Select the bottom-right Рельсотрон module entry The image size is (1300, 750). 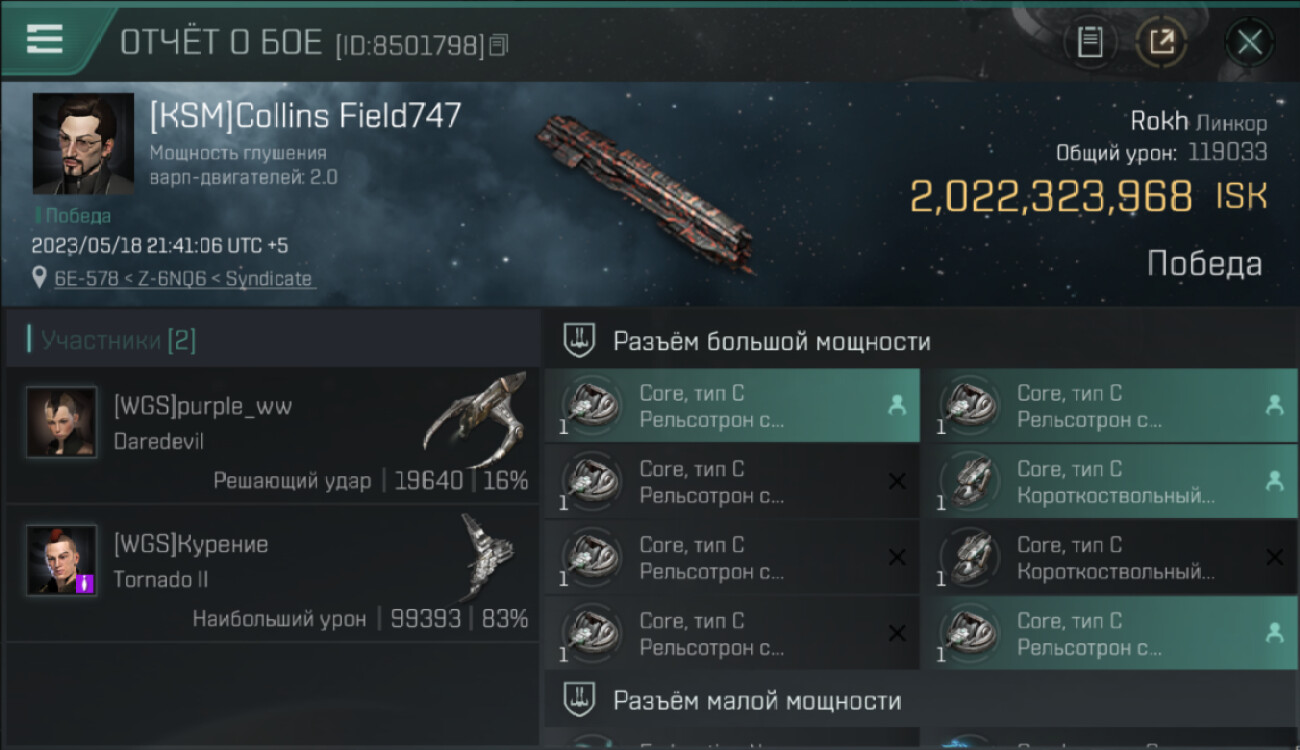tap(1110, 633)
